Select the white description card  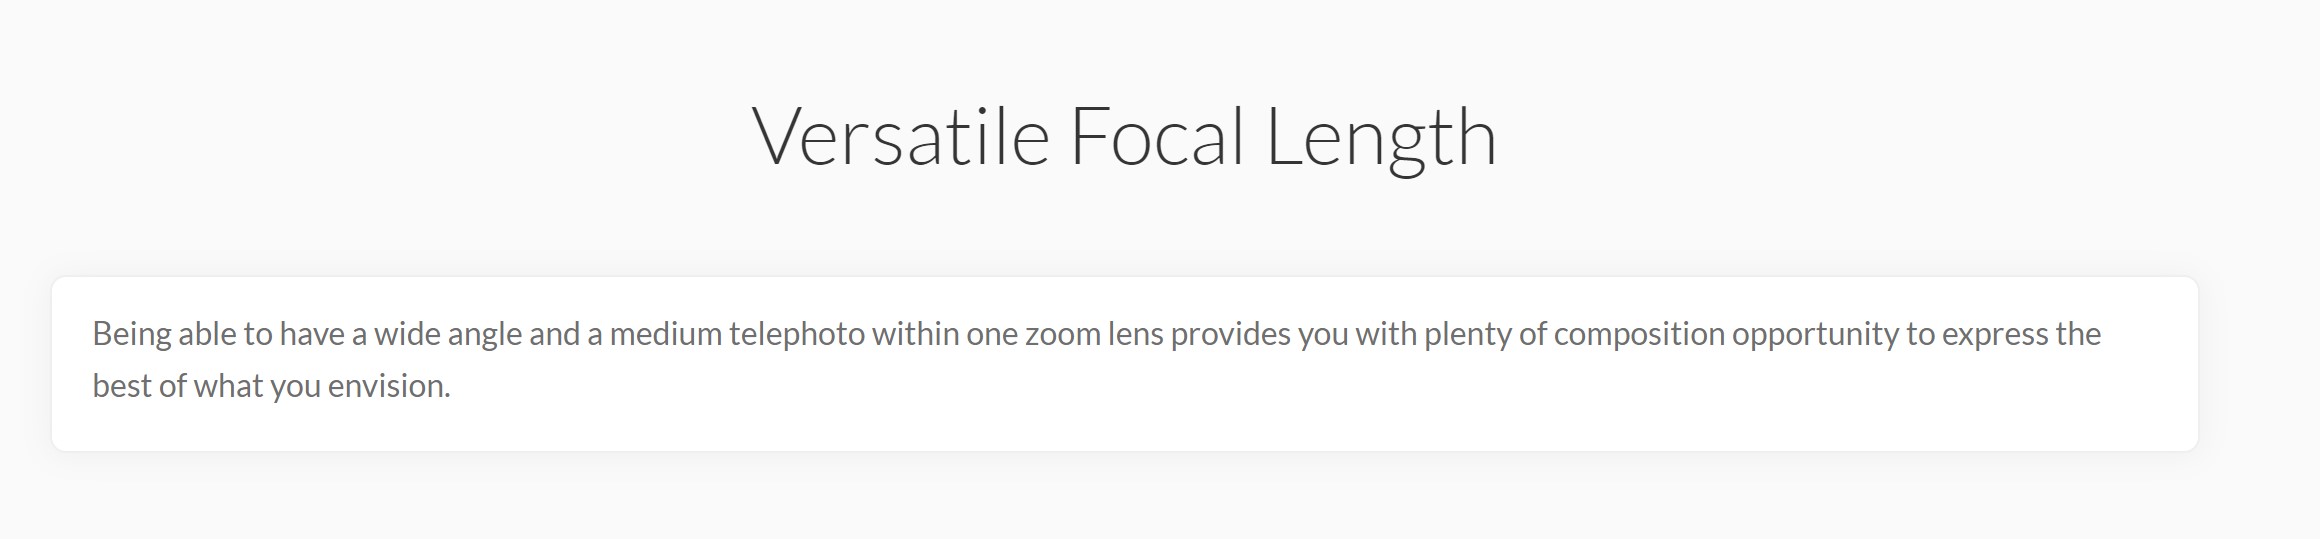(x=1124, y=363)
